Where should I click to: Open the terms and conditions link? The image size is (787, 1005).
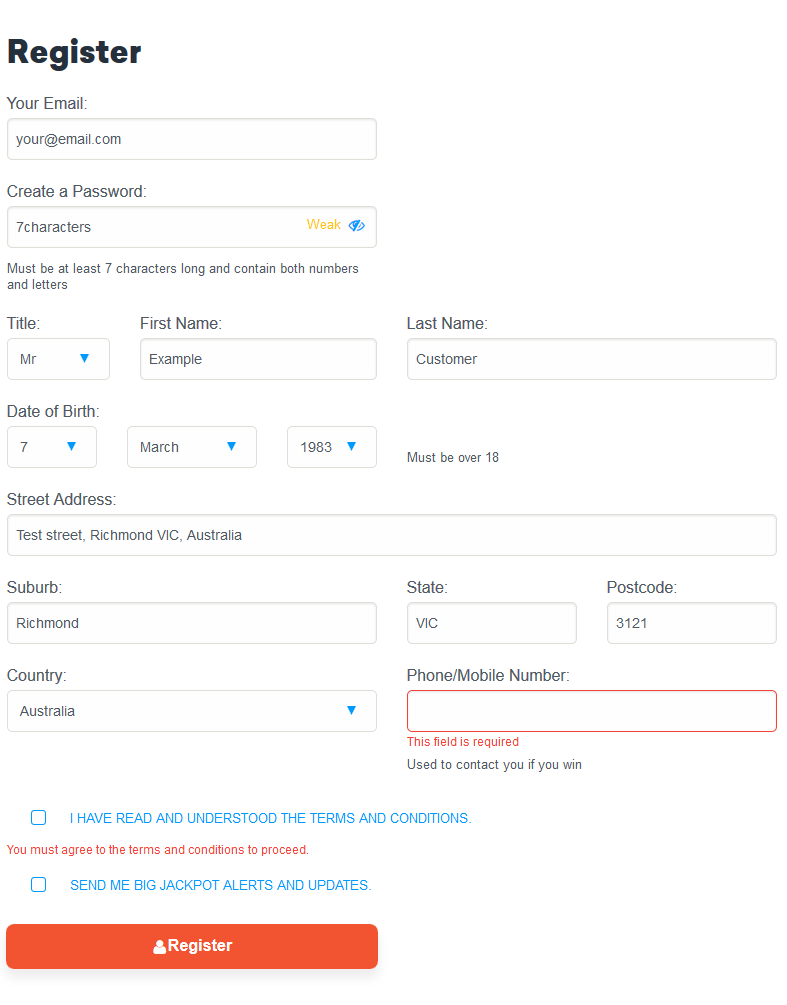[x=270, y=818]
